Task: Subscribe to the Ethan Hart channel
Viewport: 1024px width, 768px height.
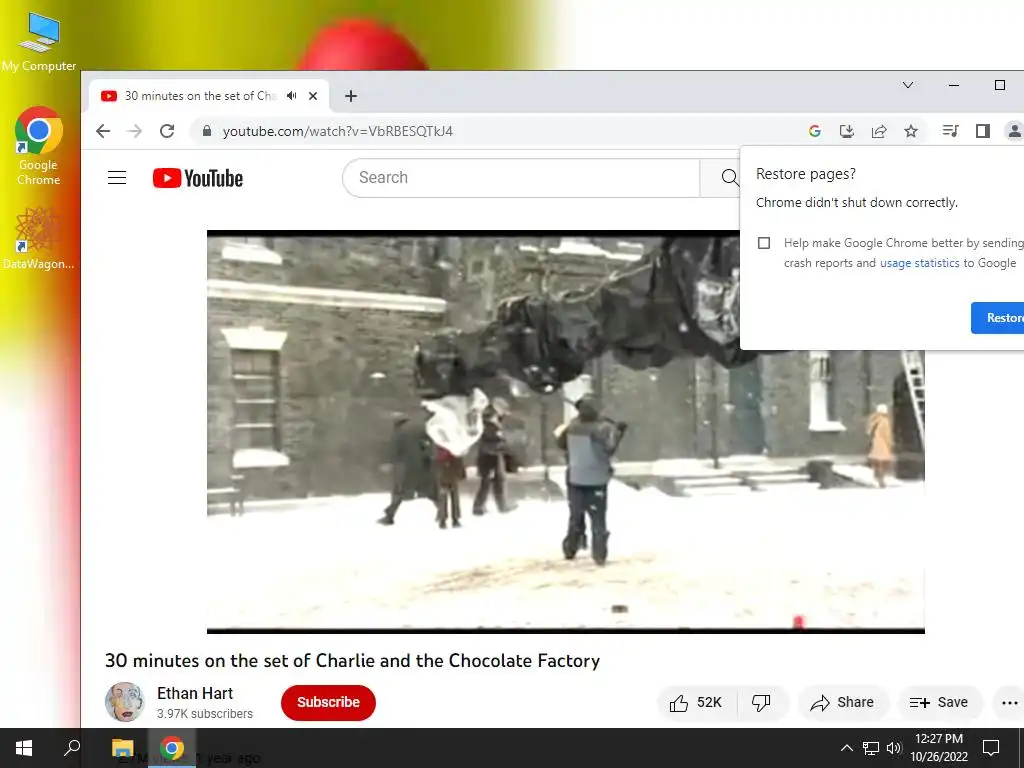Action: (x=328, y=703)
